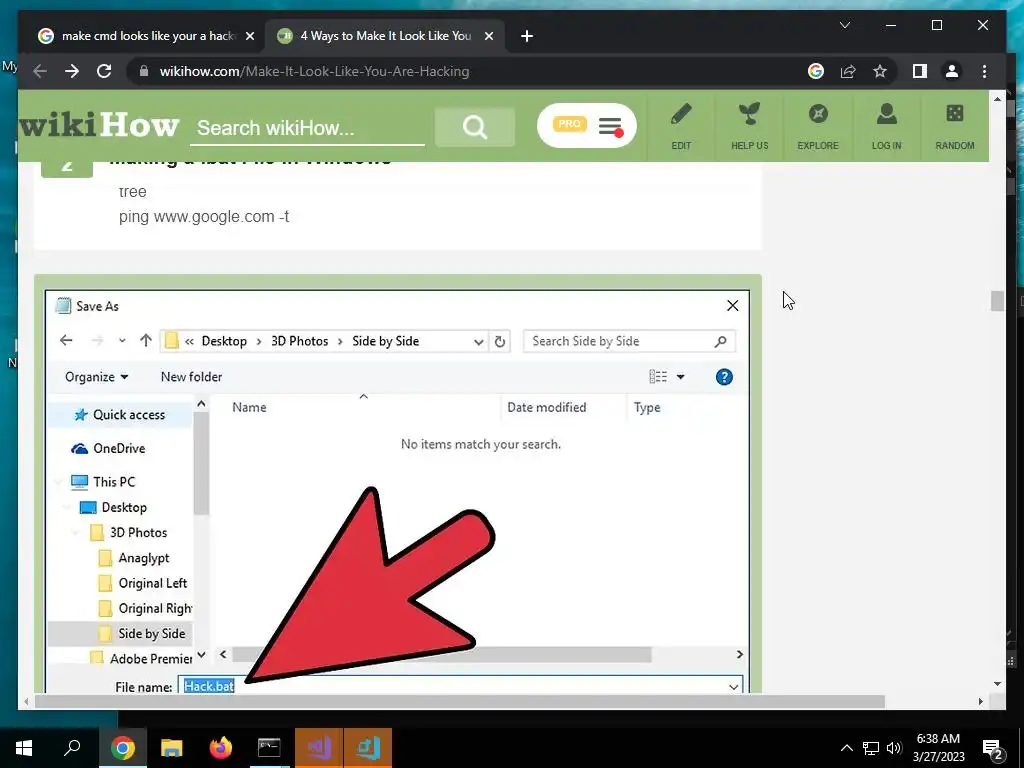Click the wikiHow search magnifier button

(475, 127)
